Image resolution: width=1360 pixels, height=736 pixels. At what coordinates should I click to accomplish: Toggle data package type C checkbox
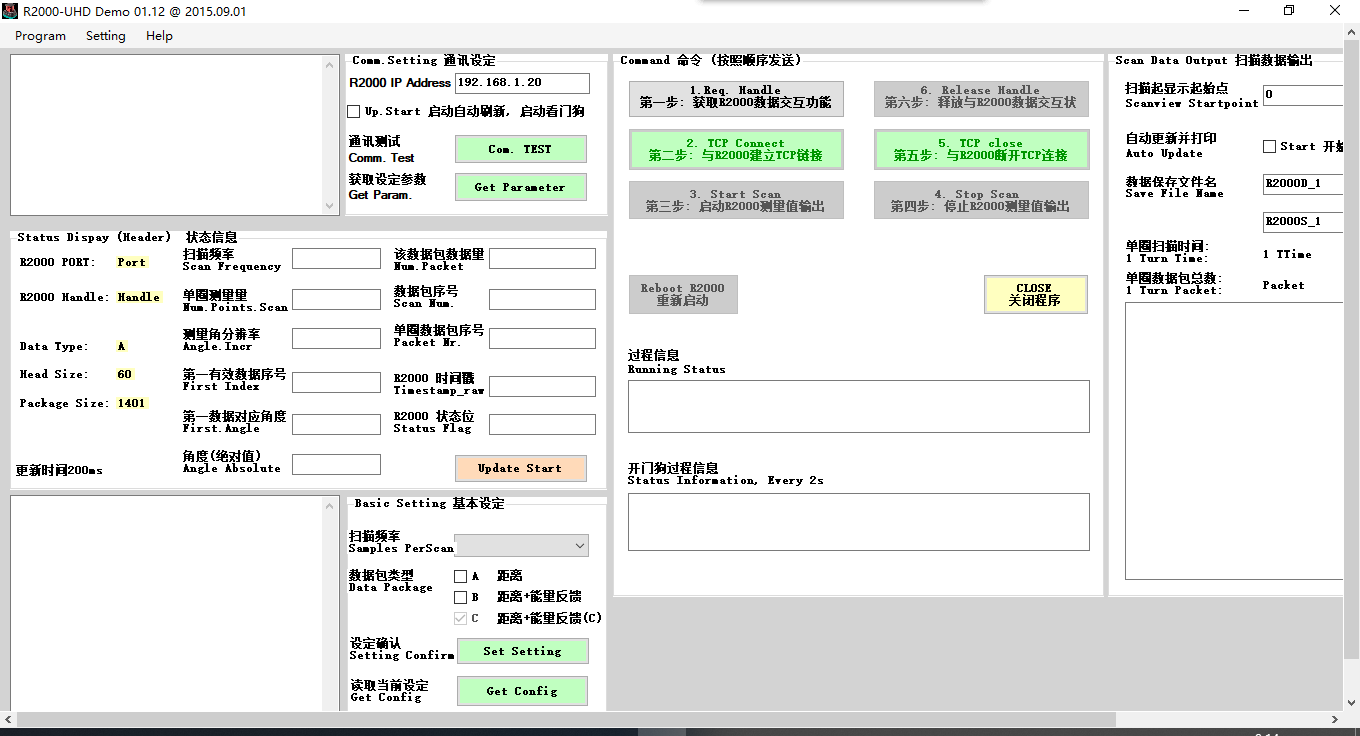click(460, 618)
